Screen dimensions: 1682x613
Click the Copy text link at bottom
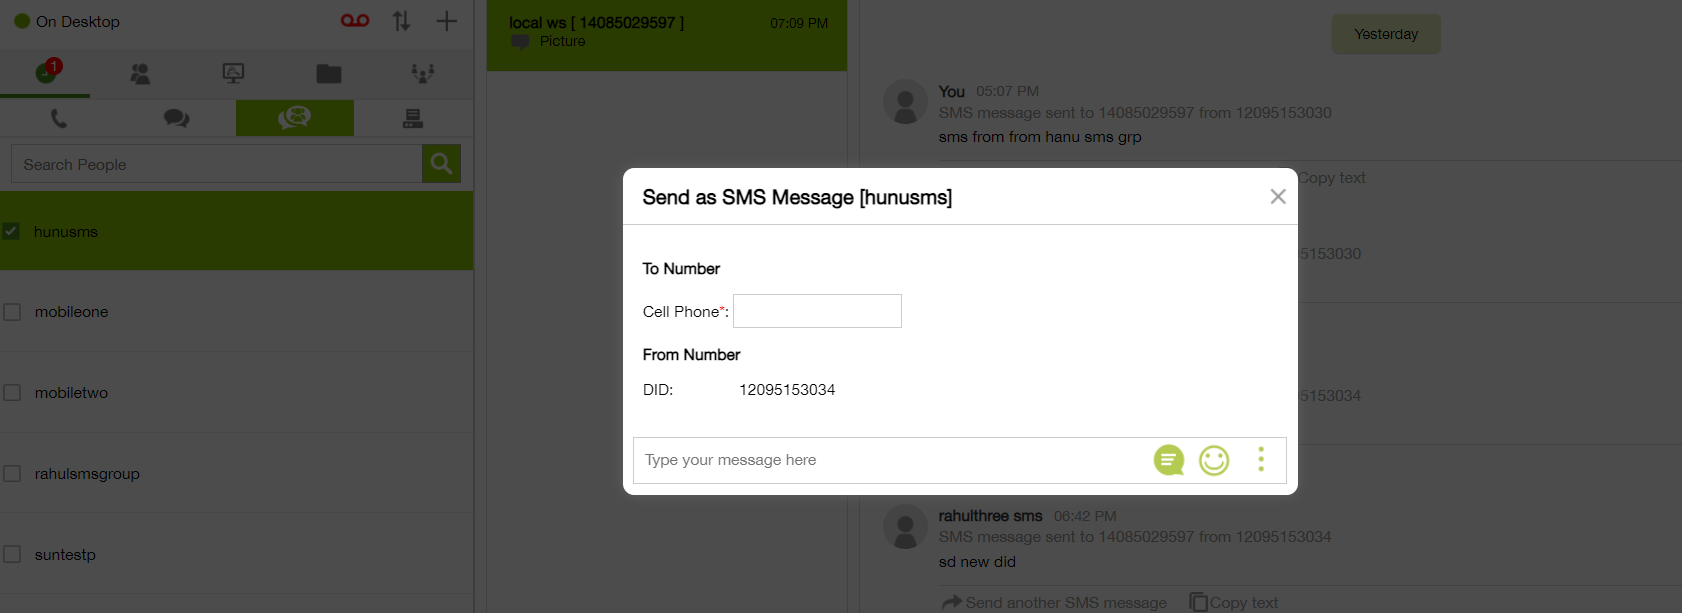click(1235, 602)
